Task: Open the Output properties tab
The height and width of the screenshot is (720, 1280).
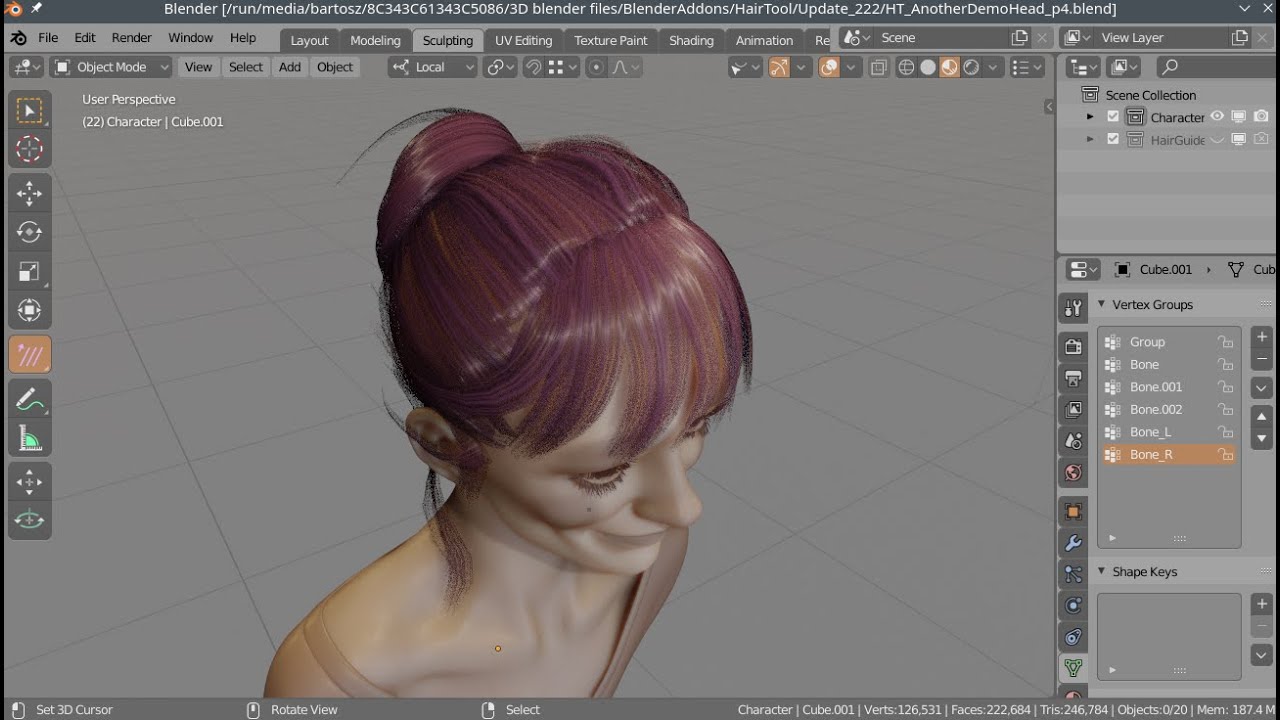Action: point(1073,379)
